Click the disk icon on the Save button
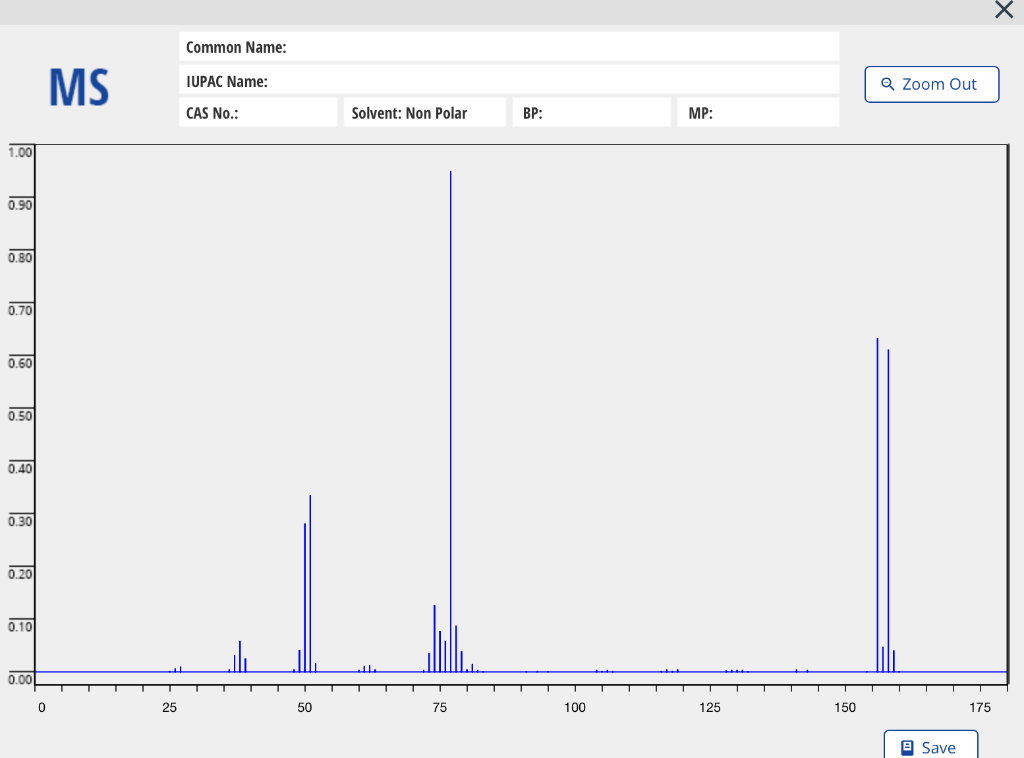The width and height of the screenshot is (1024, 758). pos(905,747)
